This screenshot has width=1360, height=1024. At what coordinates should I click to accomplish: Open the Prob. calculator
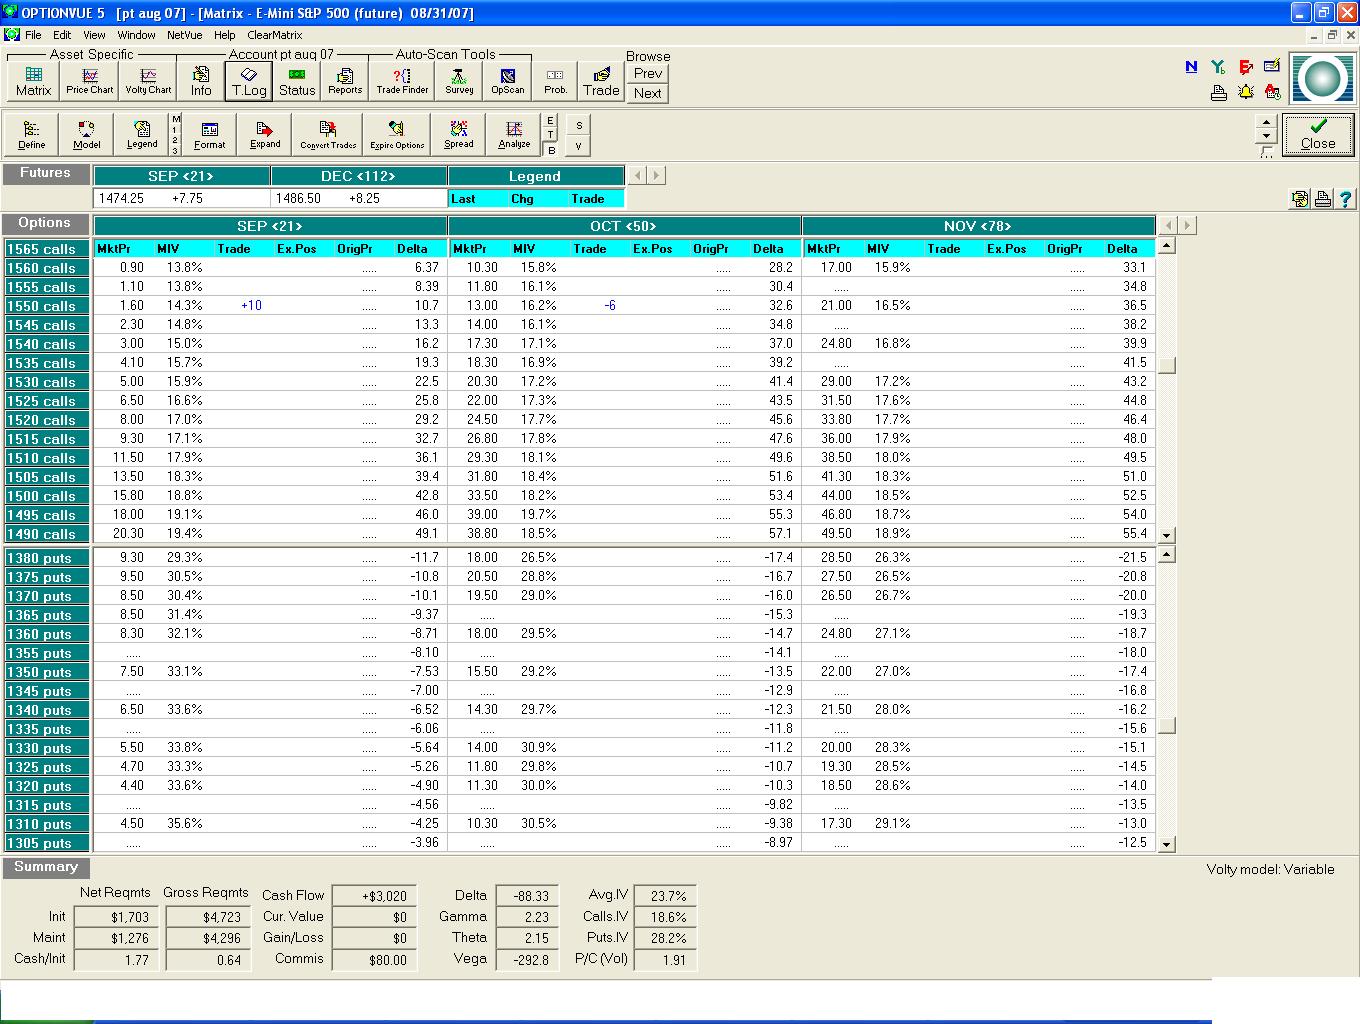pos(555,80)
